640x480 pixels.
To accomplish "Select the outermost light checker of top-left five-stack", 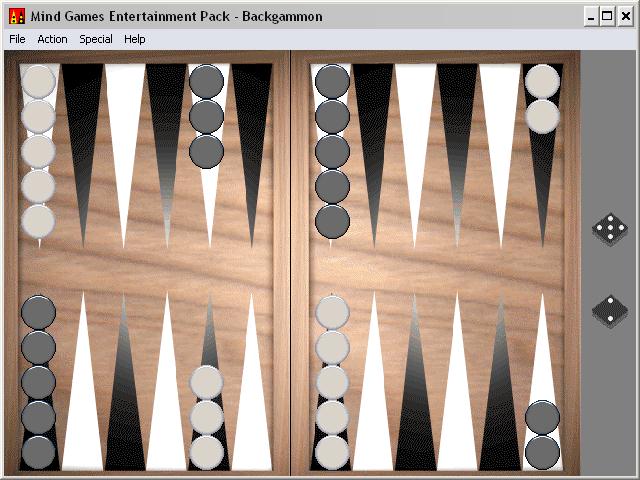I will pyautogui.click(x=38, y=81).
